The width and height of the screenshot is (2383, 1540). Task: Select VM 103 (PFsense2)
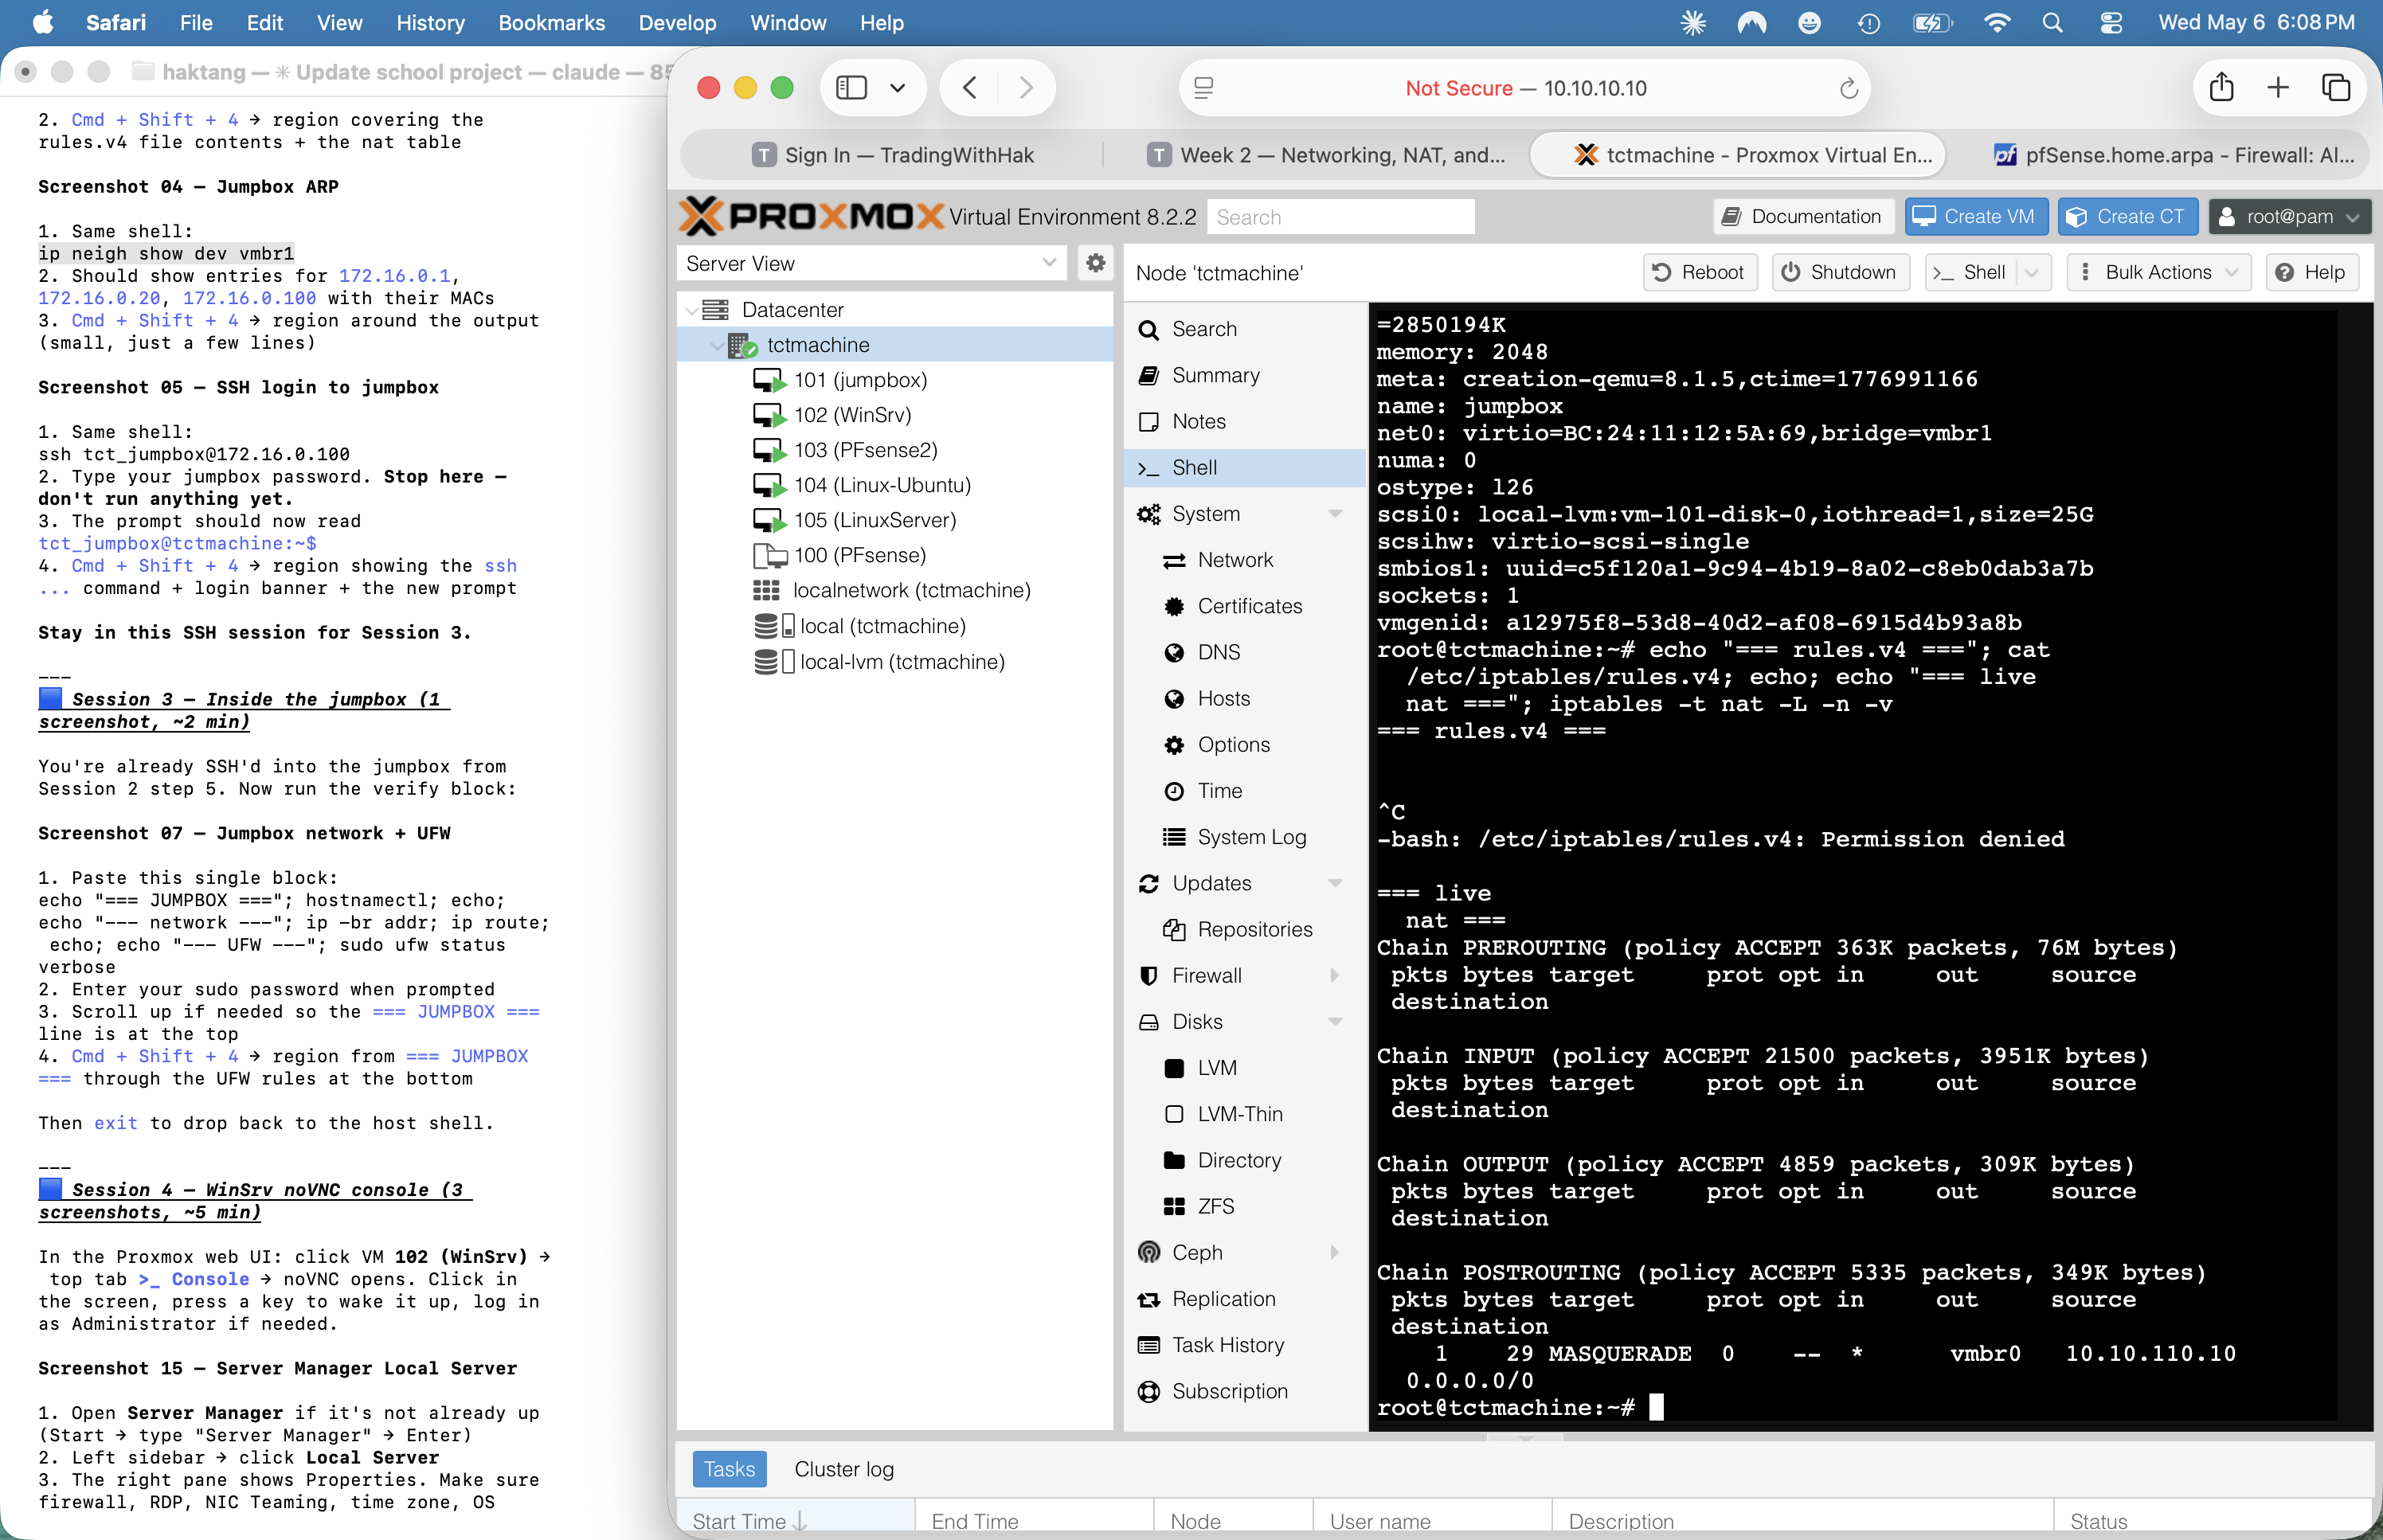[x=865, y=450]
